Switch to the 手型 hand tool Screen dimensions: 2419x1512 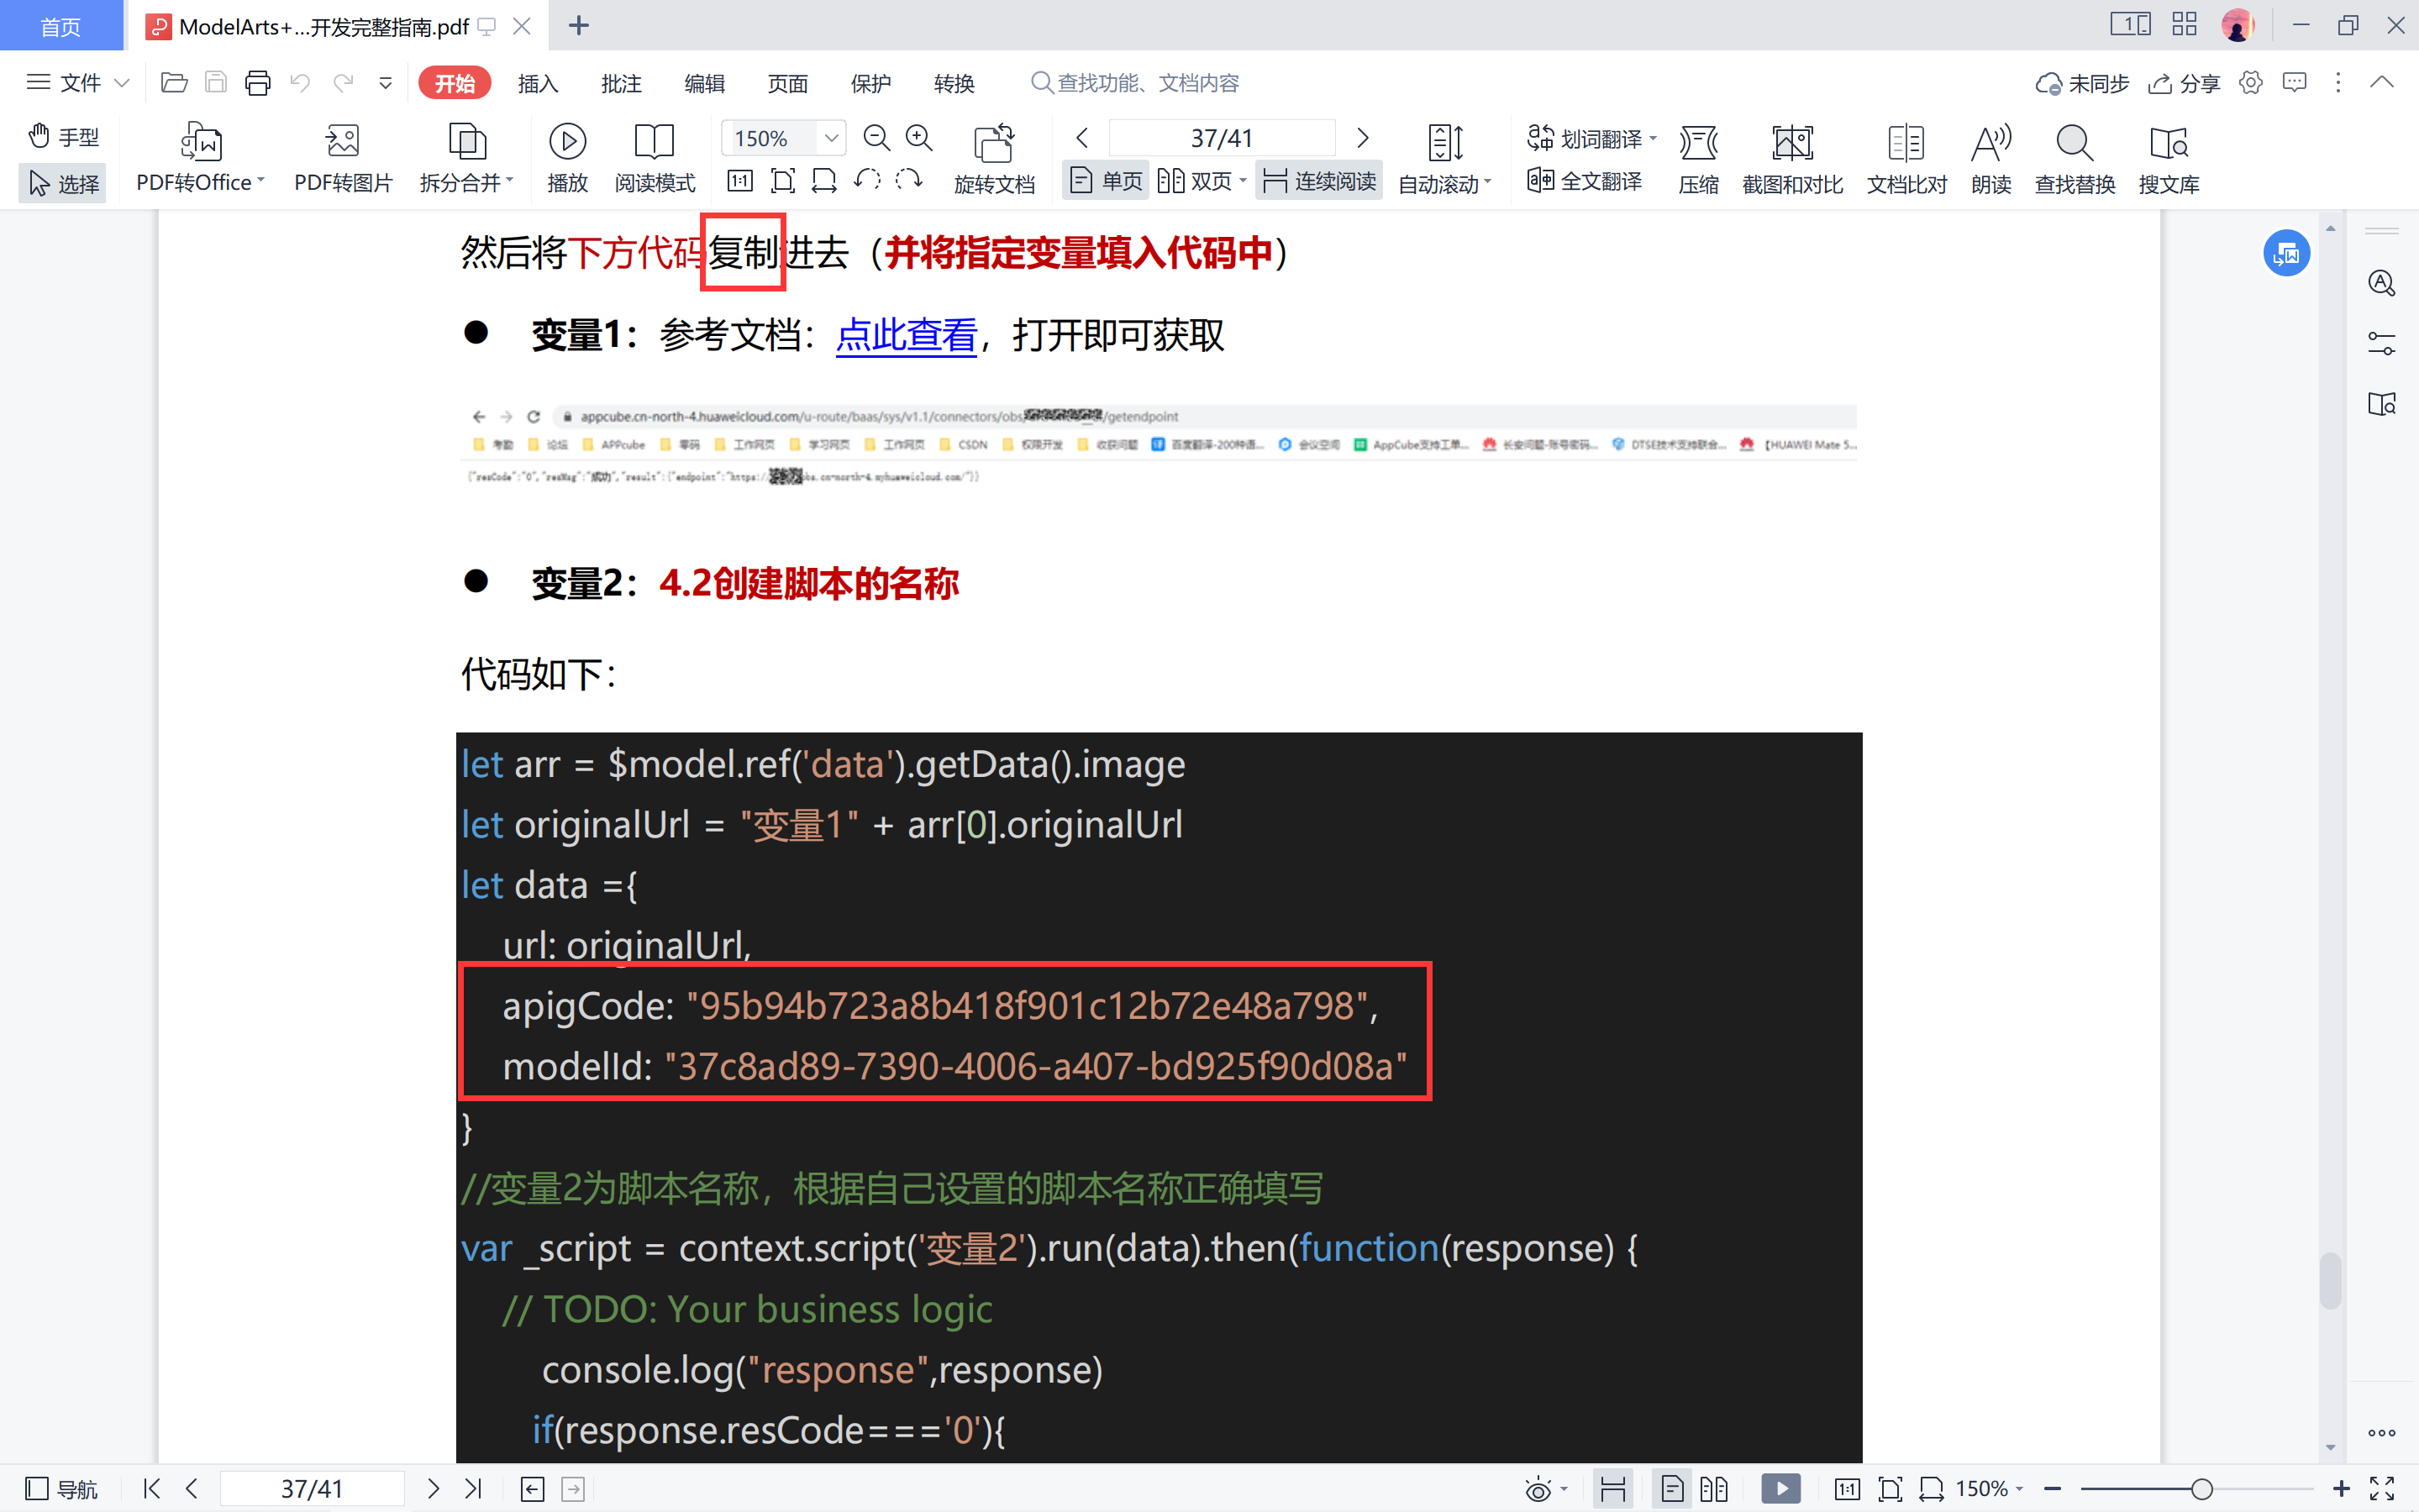tap(63, 136)
